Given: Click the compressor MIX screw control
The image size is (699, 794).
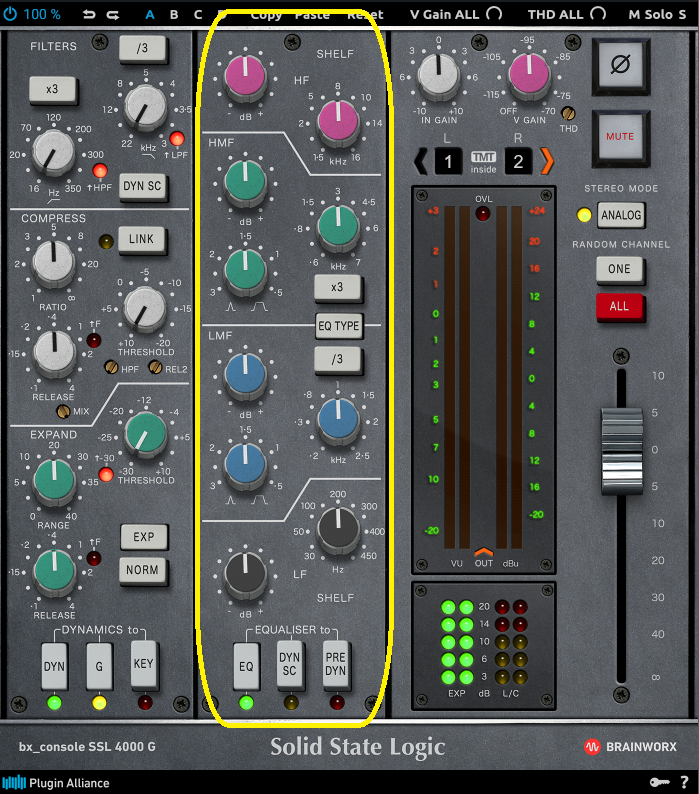Looking at the screenshot, I should click(63, 412).
